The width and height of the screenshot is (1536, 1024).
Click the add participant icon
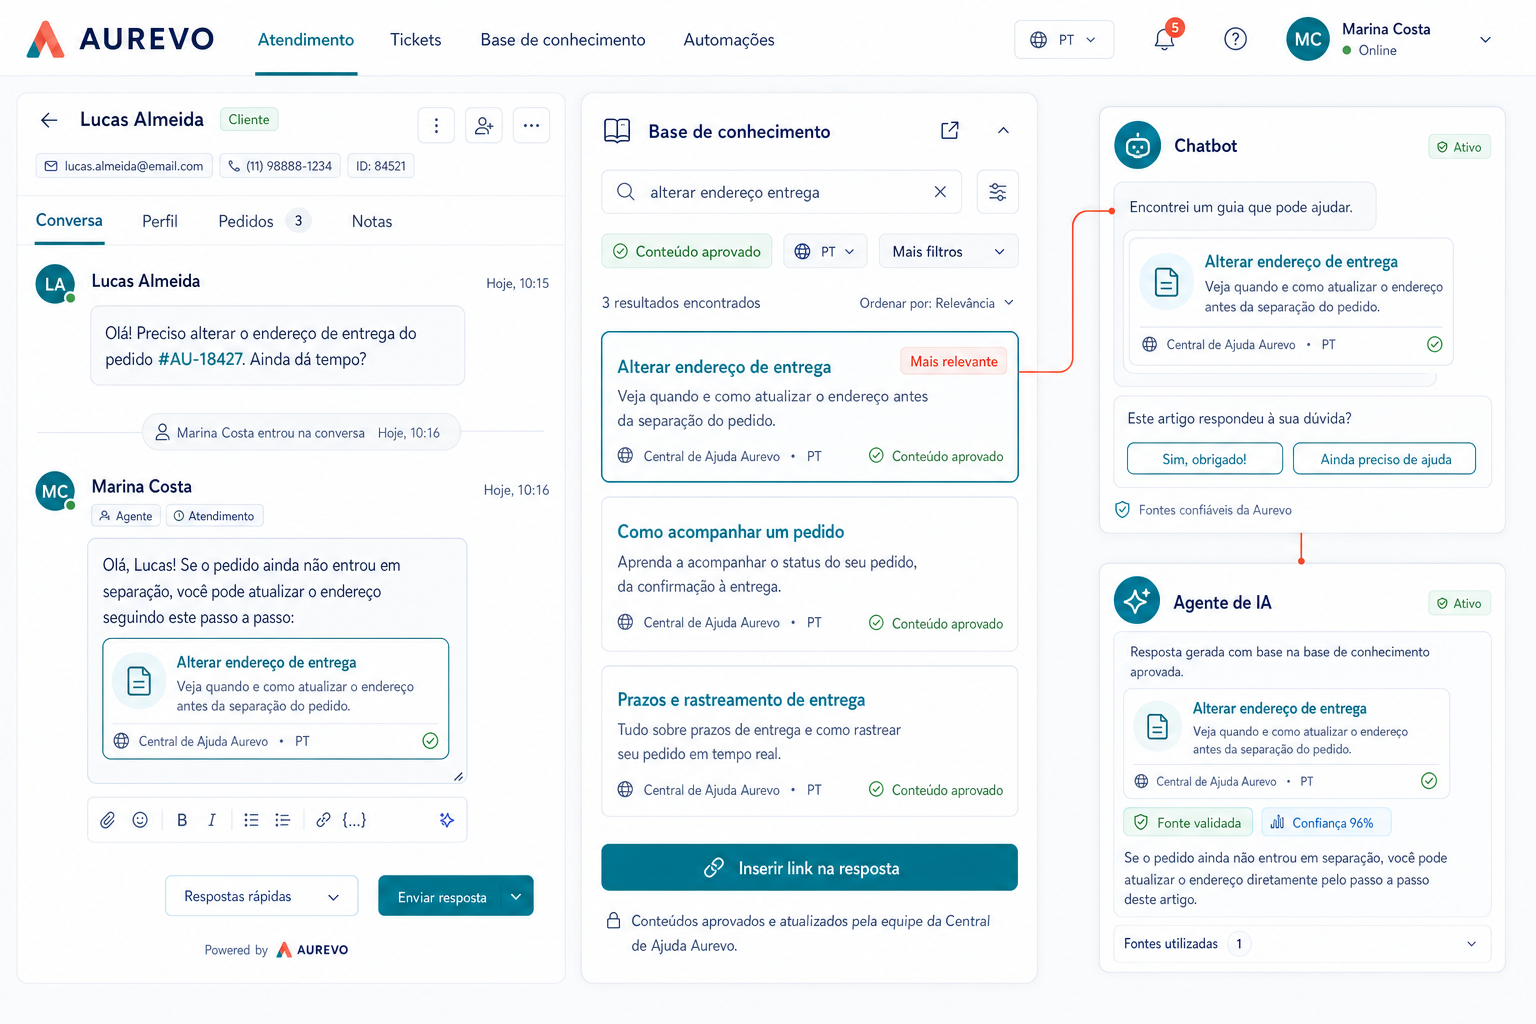(x=484, y=125)
